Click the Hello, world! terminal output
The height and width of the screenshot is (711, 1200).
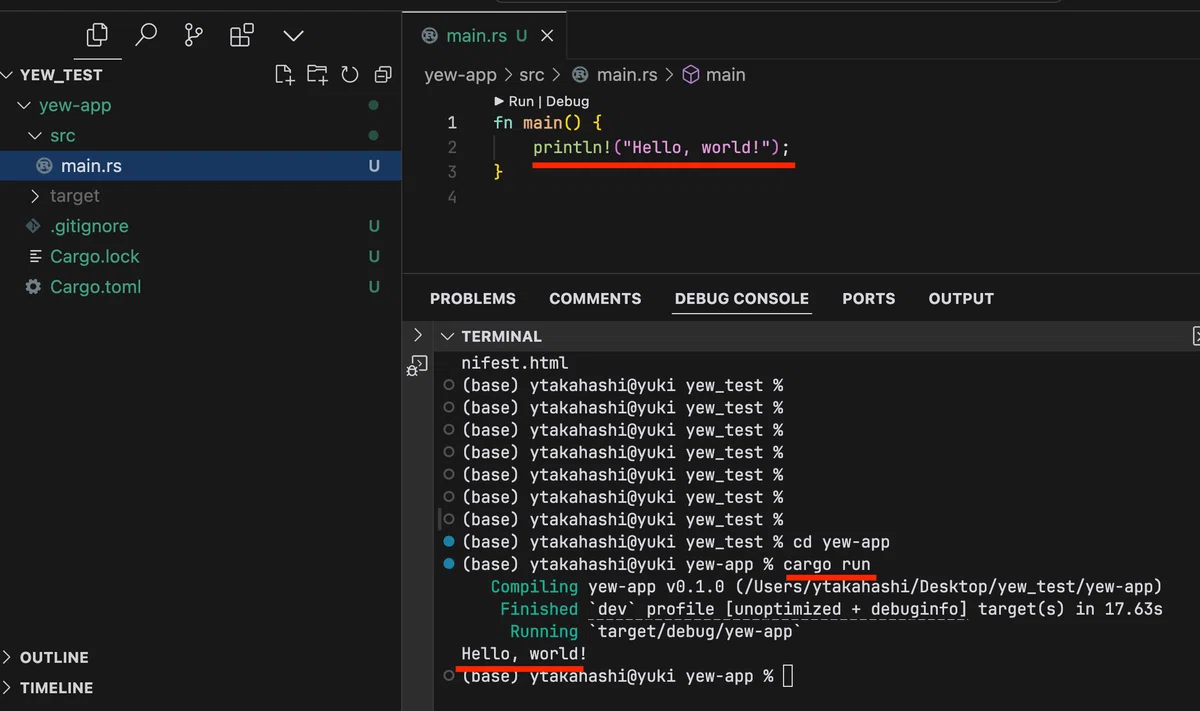tap(524, 654)
